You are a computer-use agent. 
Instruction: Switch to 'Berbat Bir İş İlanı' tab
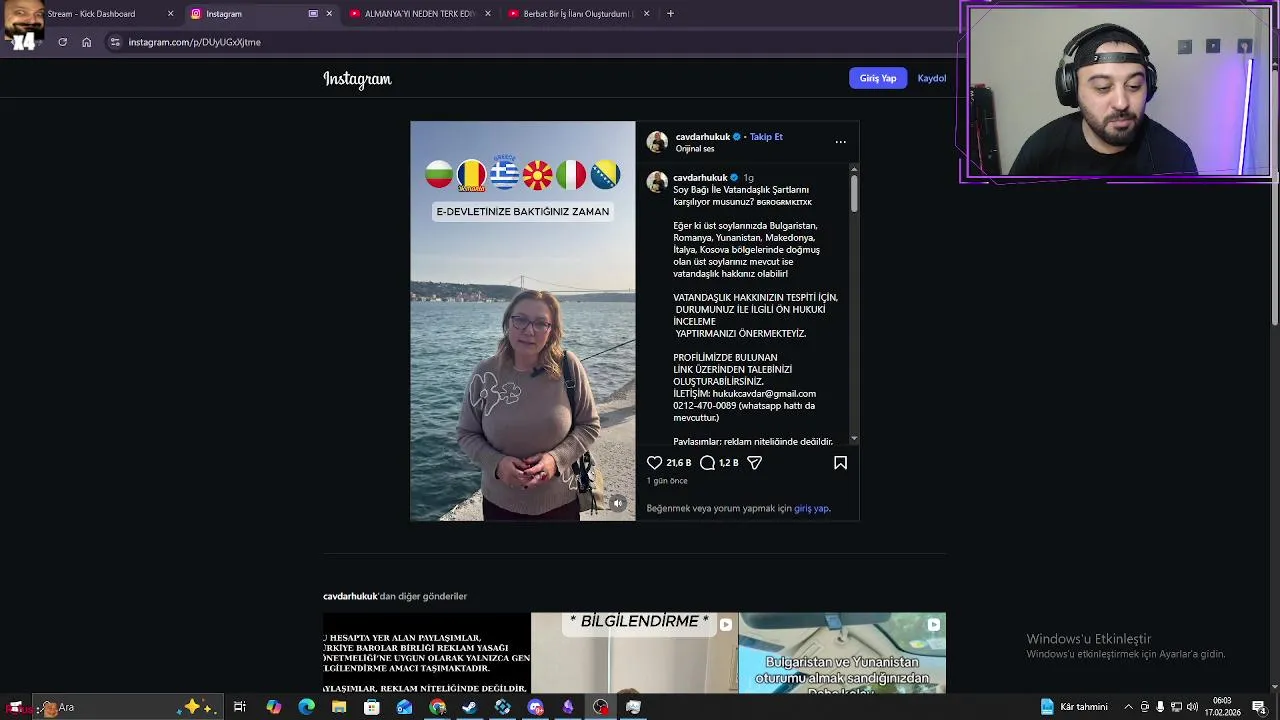tap(578, 14)
